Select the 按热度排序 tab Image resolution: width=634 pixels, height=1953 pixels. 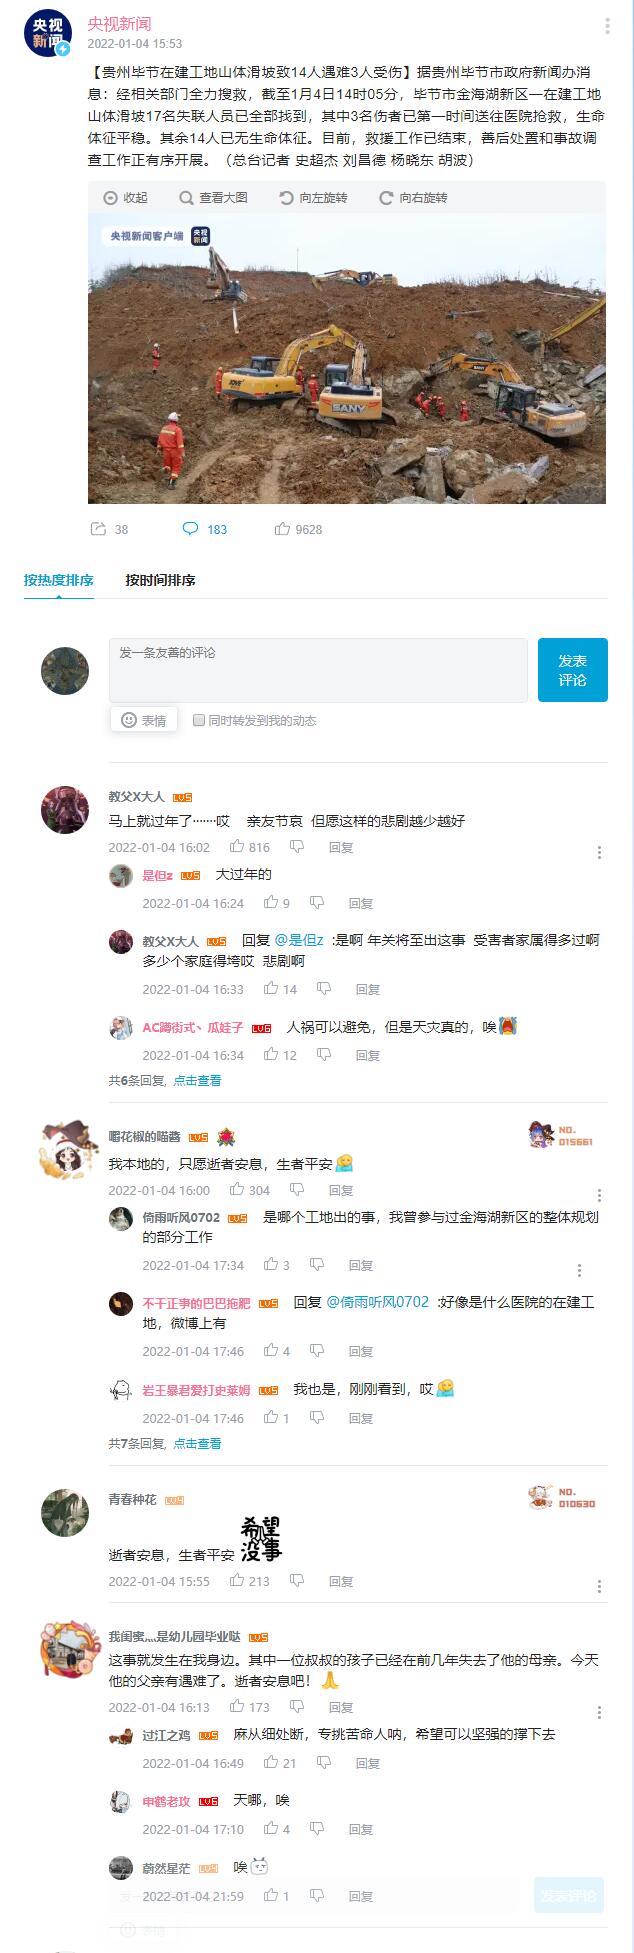pyautogui.click(x=59, y=580)
